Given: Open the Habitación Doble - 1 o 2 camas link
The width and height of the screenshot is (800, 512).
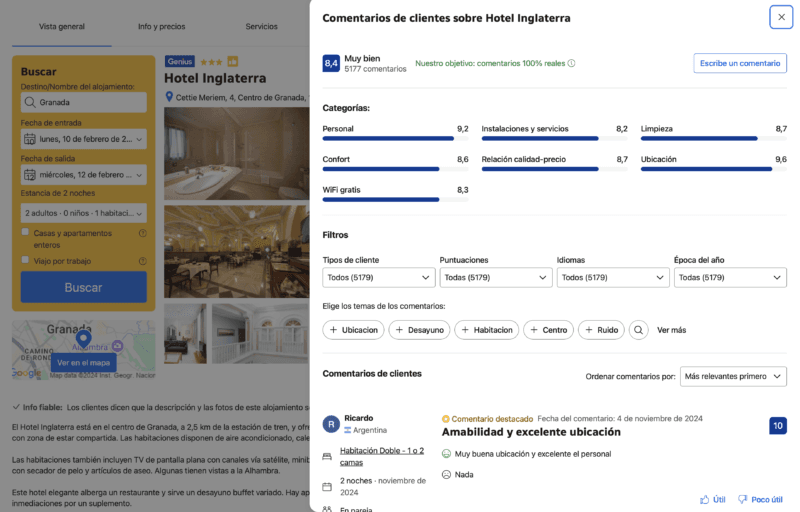Looking at the screenshot, I should click(x=382, y=456).
